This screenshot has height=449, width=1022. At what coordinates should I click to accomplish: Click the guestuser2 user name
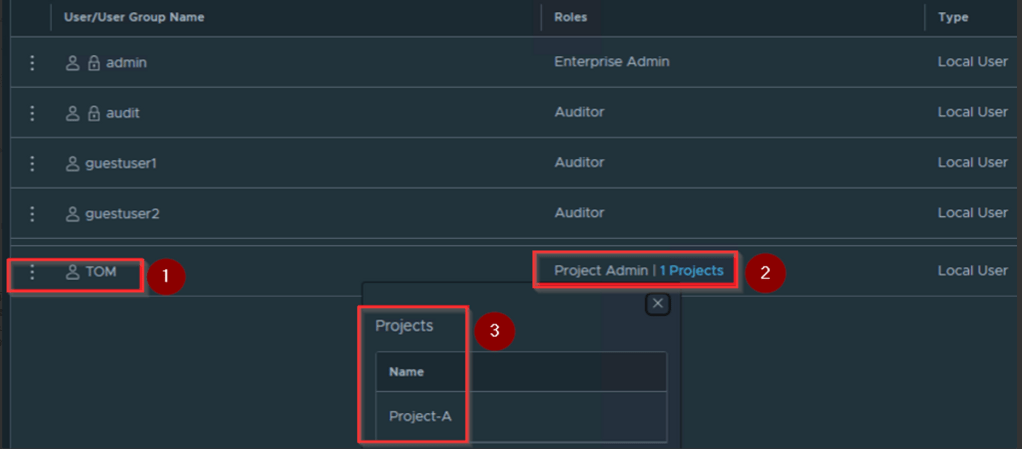pos(122,213)
